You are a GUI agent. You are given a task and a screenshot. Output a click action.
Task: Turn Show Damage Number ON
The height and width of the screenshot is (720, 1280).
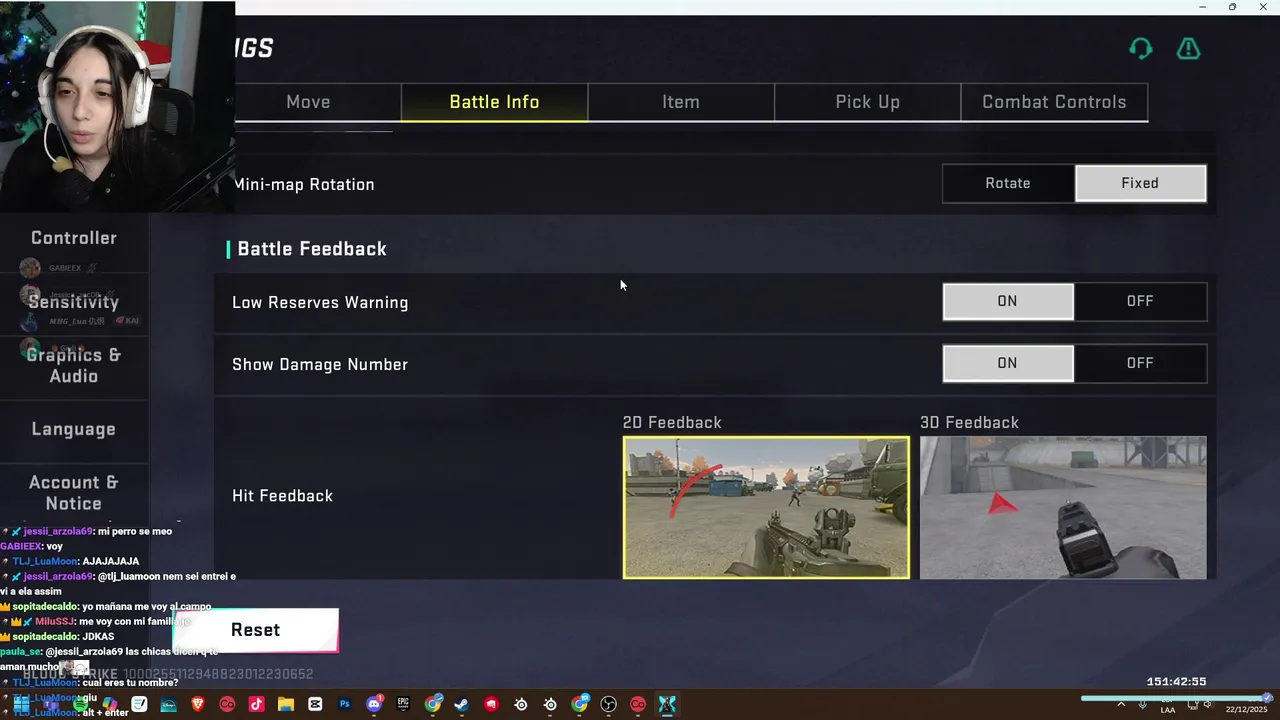coord(1008,363)
